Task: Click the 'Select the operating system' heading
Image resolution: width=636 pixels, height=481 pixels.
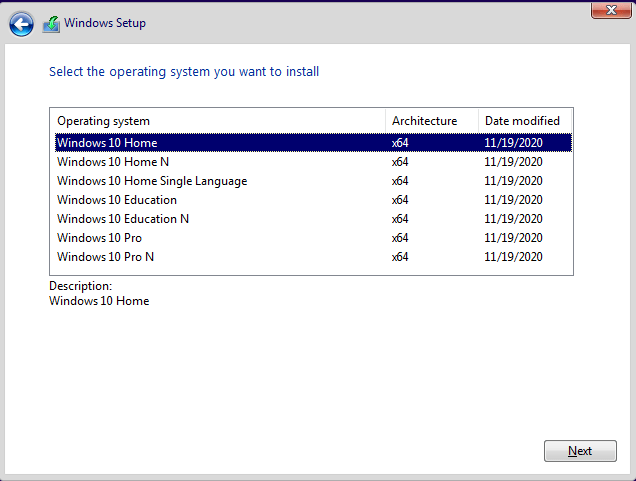Action: pos(184,72)
